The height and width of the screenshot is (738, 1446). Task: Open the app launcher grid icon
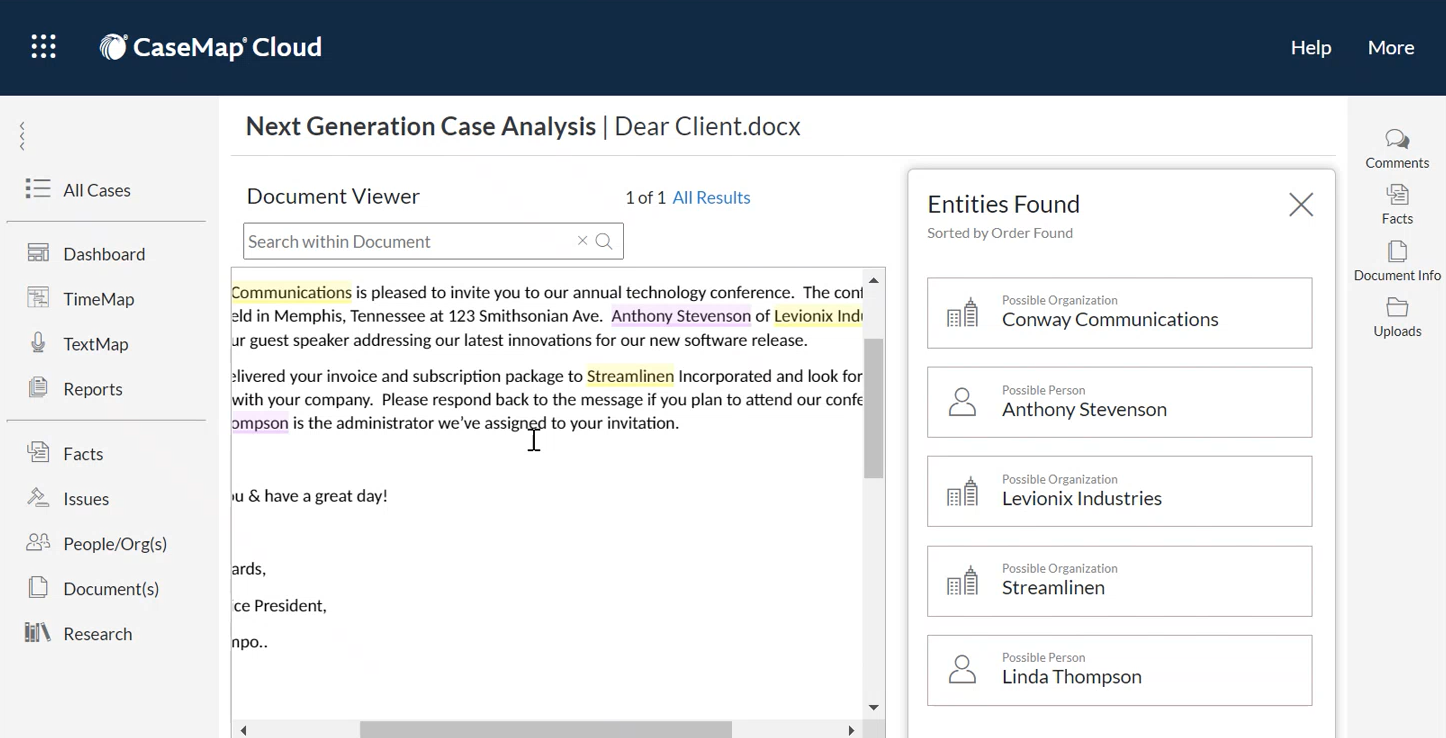(x=43, y=47)
